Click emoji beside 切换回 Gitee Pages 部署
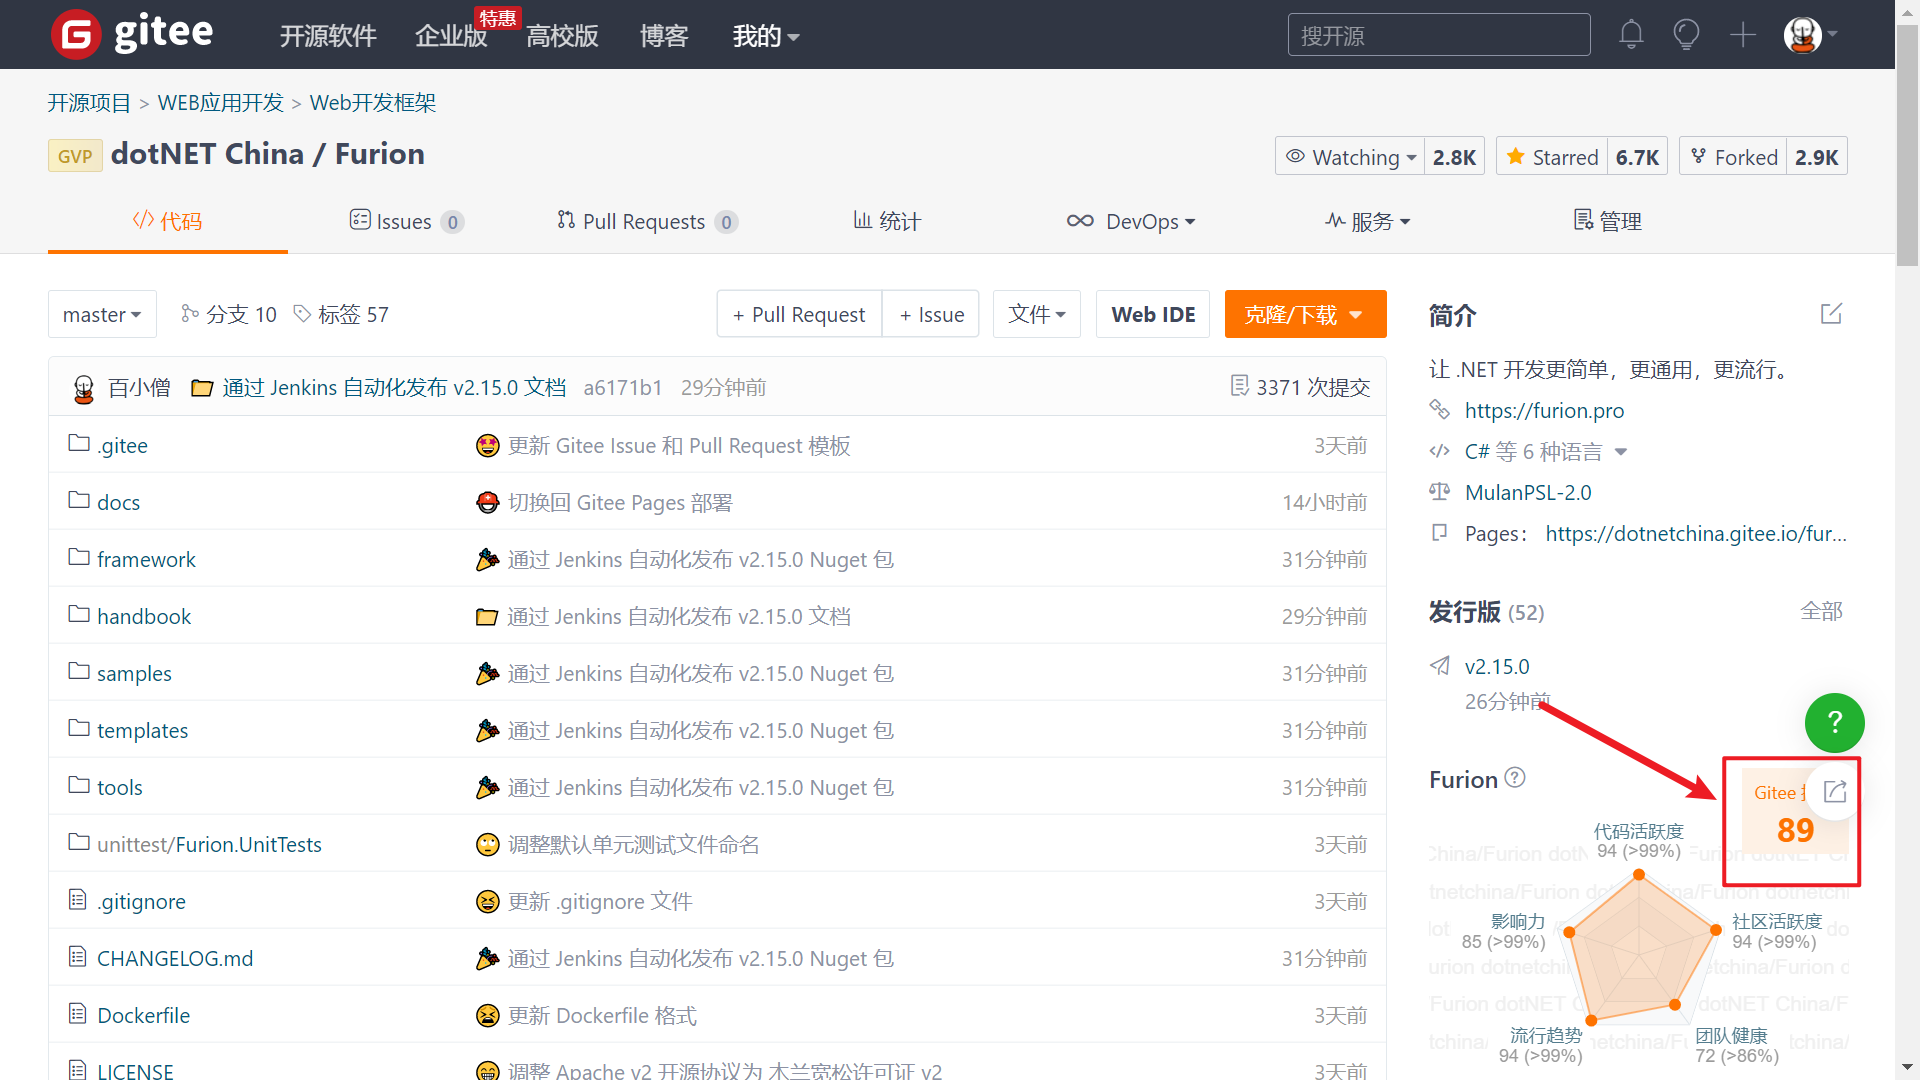The width and height of the screenshot is (1920, 1080). tap(487, 502)
